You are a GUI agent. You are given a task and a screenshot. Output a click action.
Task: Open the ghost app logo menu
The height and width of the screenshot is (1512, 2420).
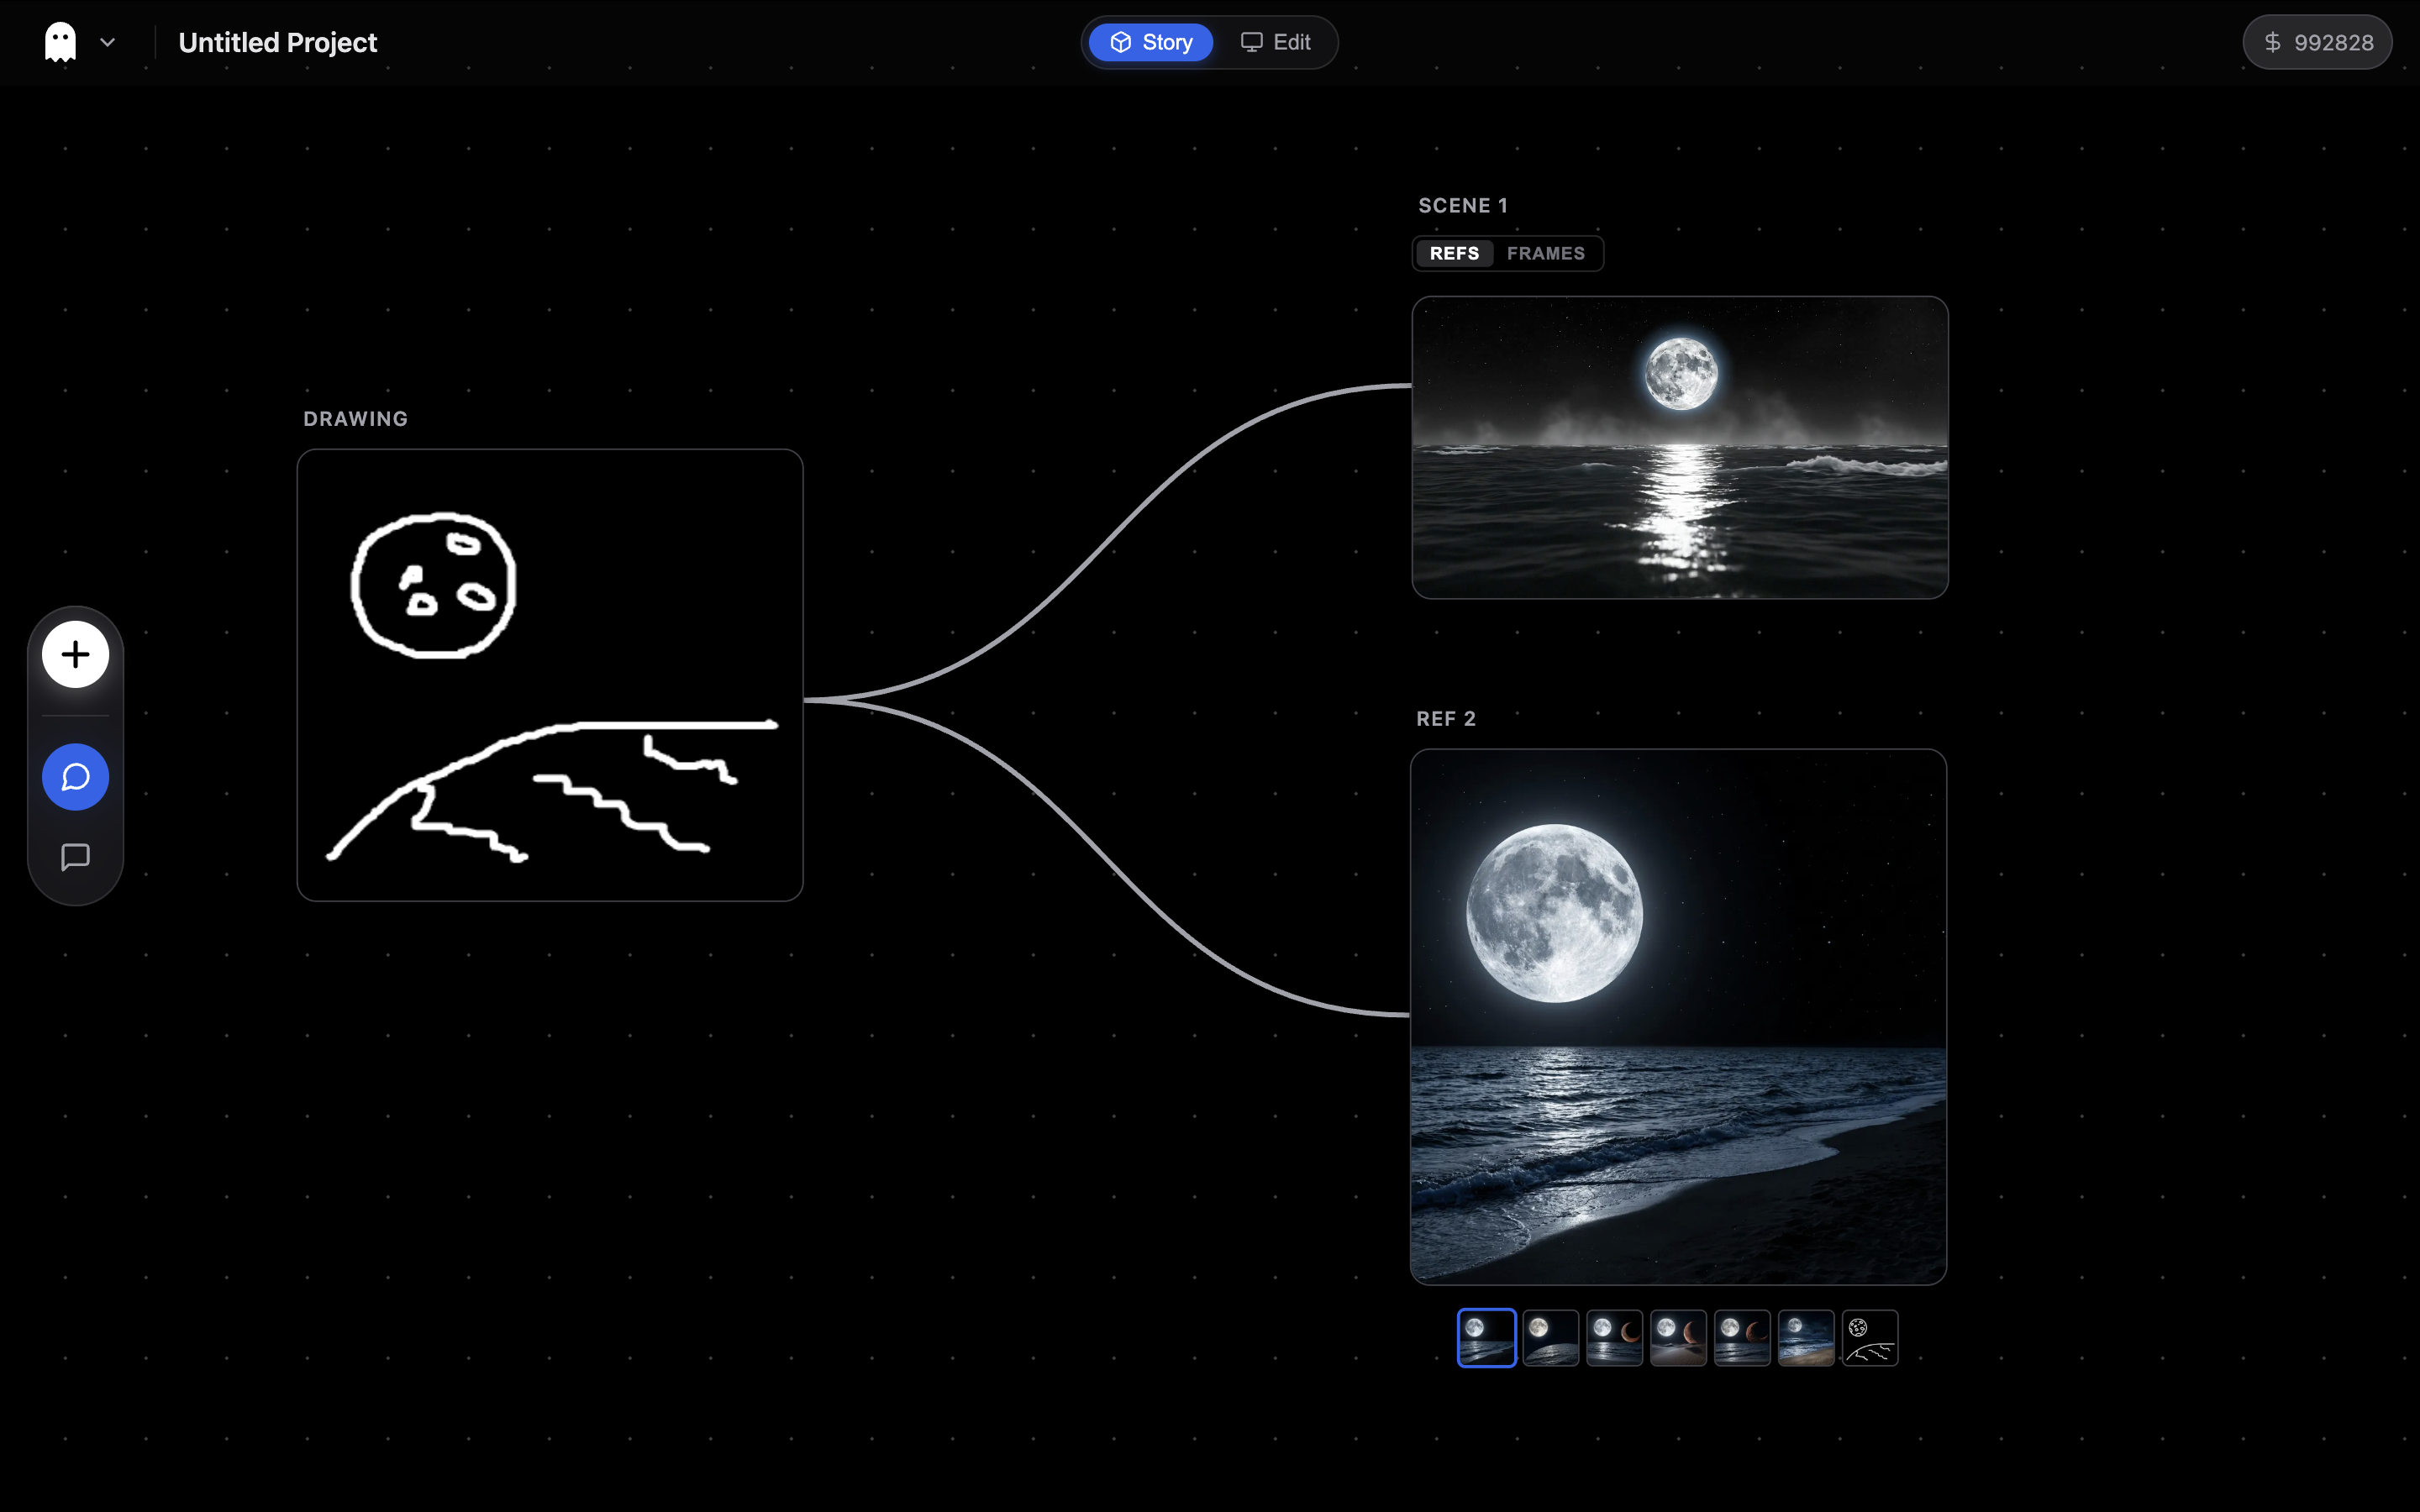tap(60, 41)
